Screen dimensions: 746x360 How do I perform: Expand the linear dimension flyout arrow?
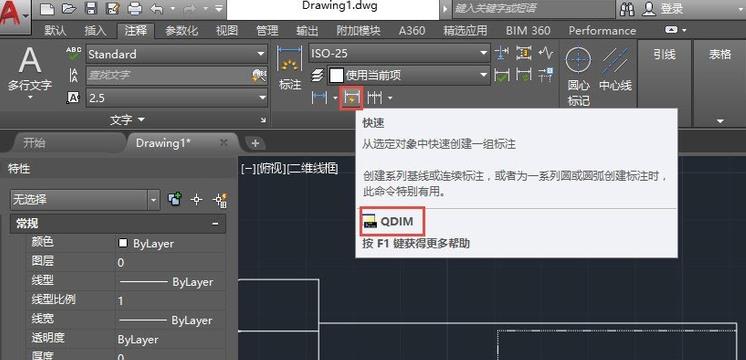(335, 98)
